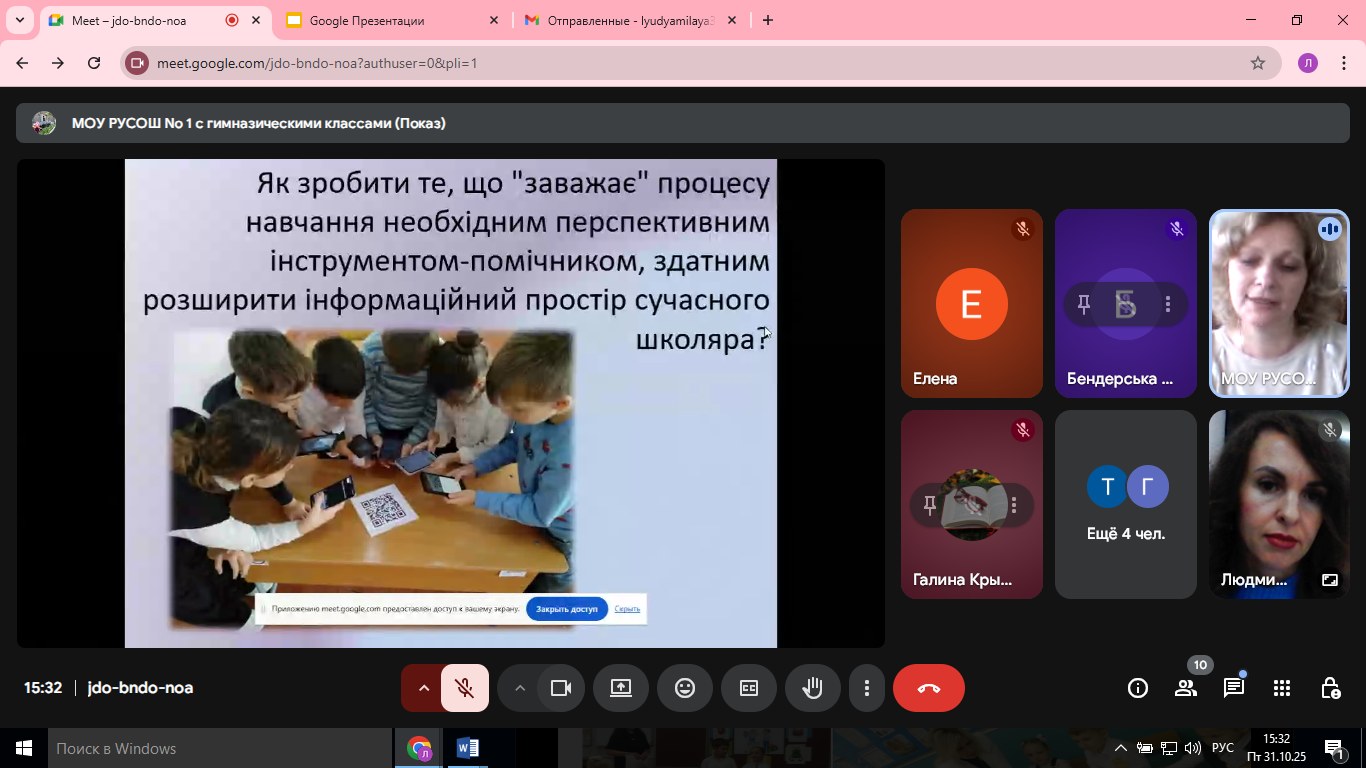Turn on closed captions
The image size is (1366, 768).
748,688
